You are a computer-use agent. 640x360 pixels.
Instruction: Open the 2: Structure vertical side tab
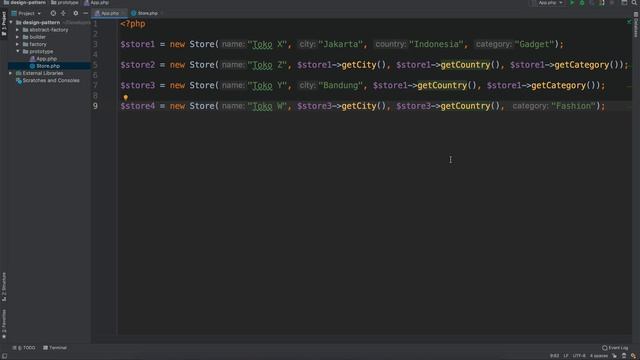(x=4, y=287)
